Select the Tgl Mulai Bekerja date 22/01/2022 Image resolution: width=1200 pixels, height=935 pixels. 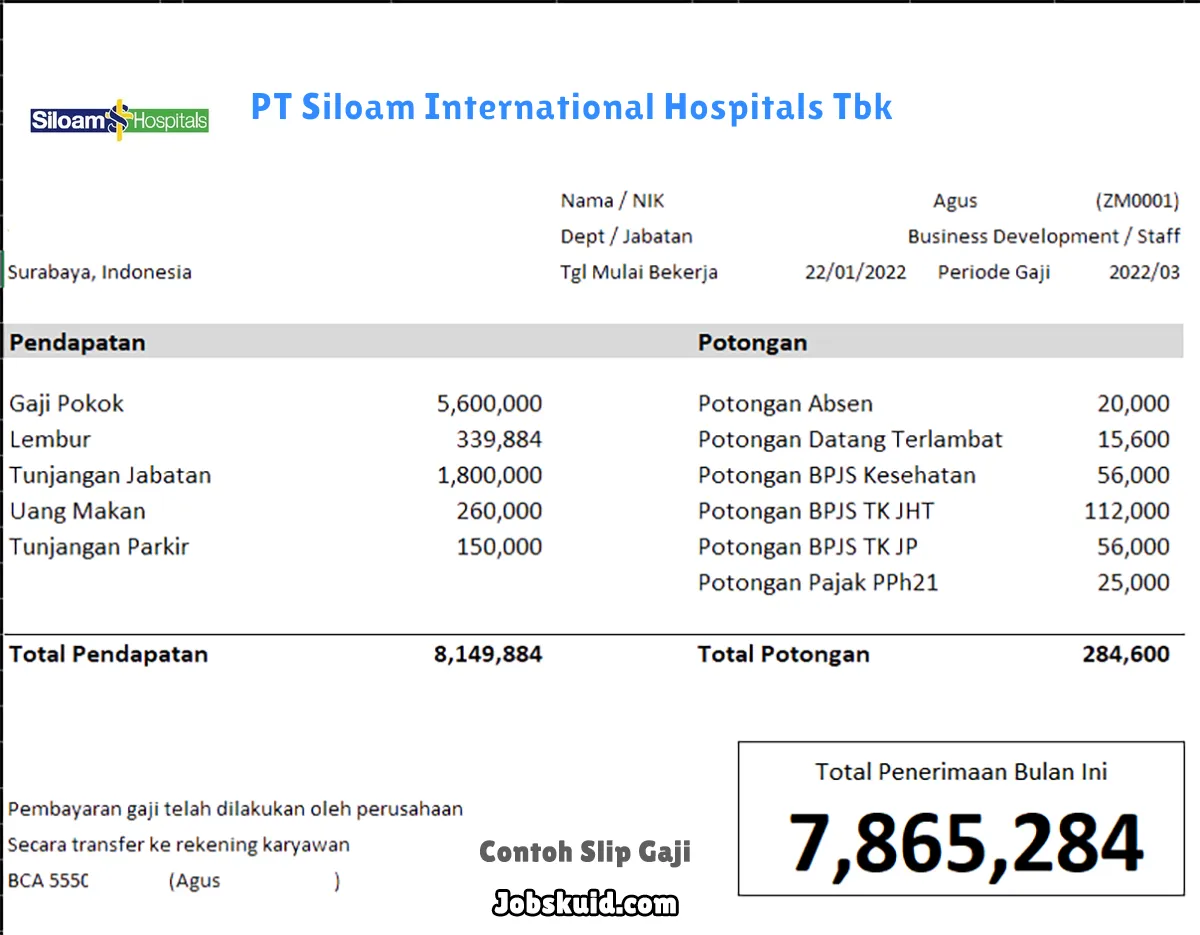(856, 271)
